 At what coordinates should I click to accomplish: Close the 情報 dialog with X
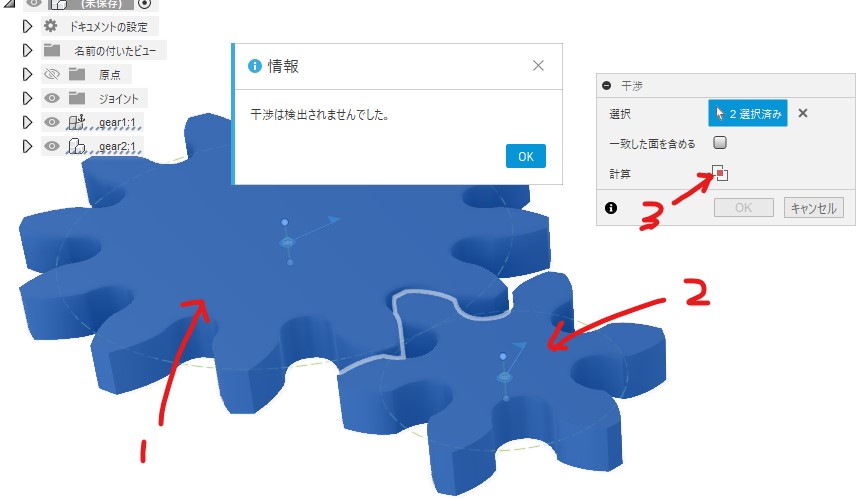(x=538, y=66)
